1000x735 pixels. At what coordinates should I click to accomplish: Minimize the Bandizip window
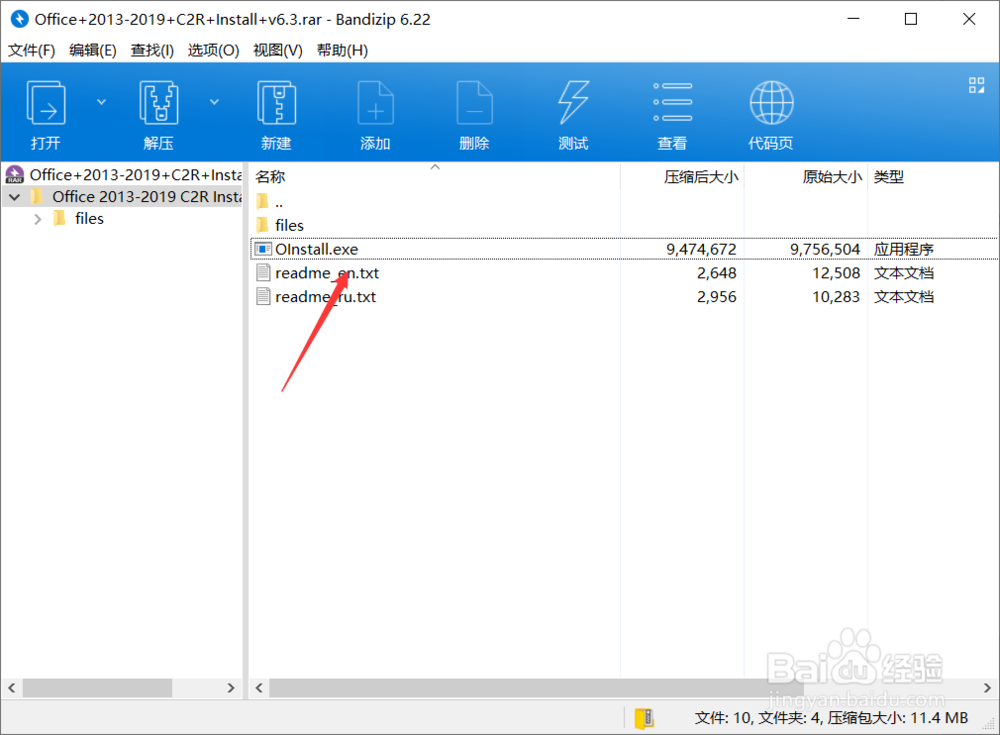[x=853, y=19]
